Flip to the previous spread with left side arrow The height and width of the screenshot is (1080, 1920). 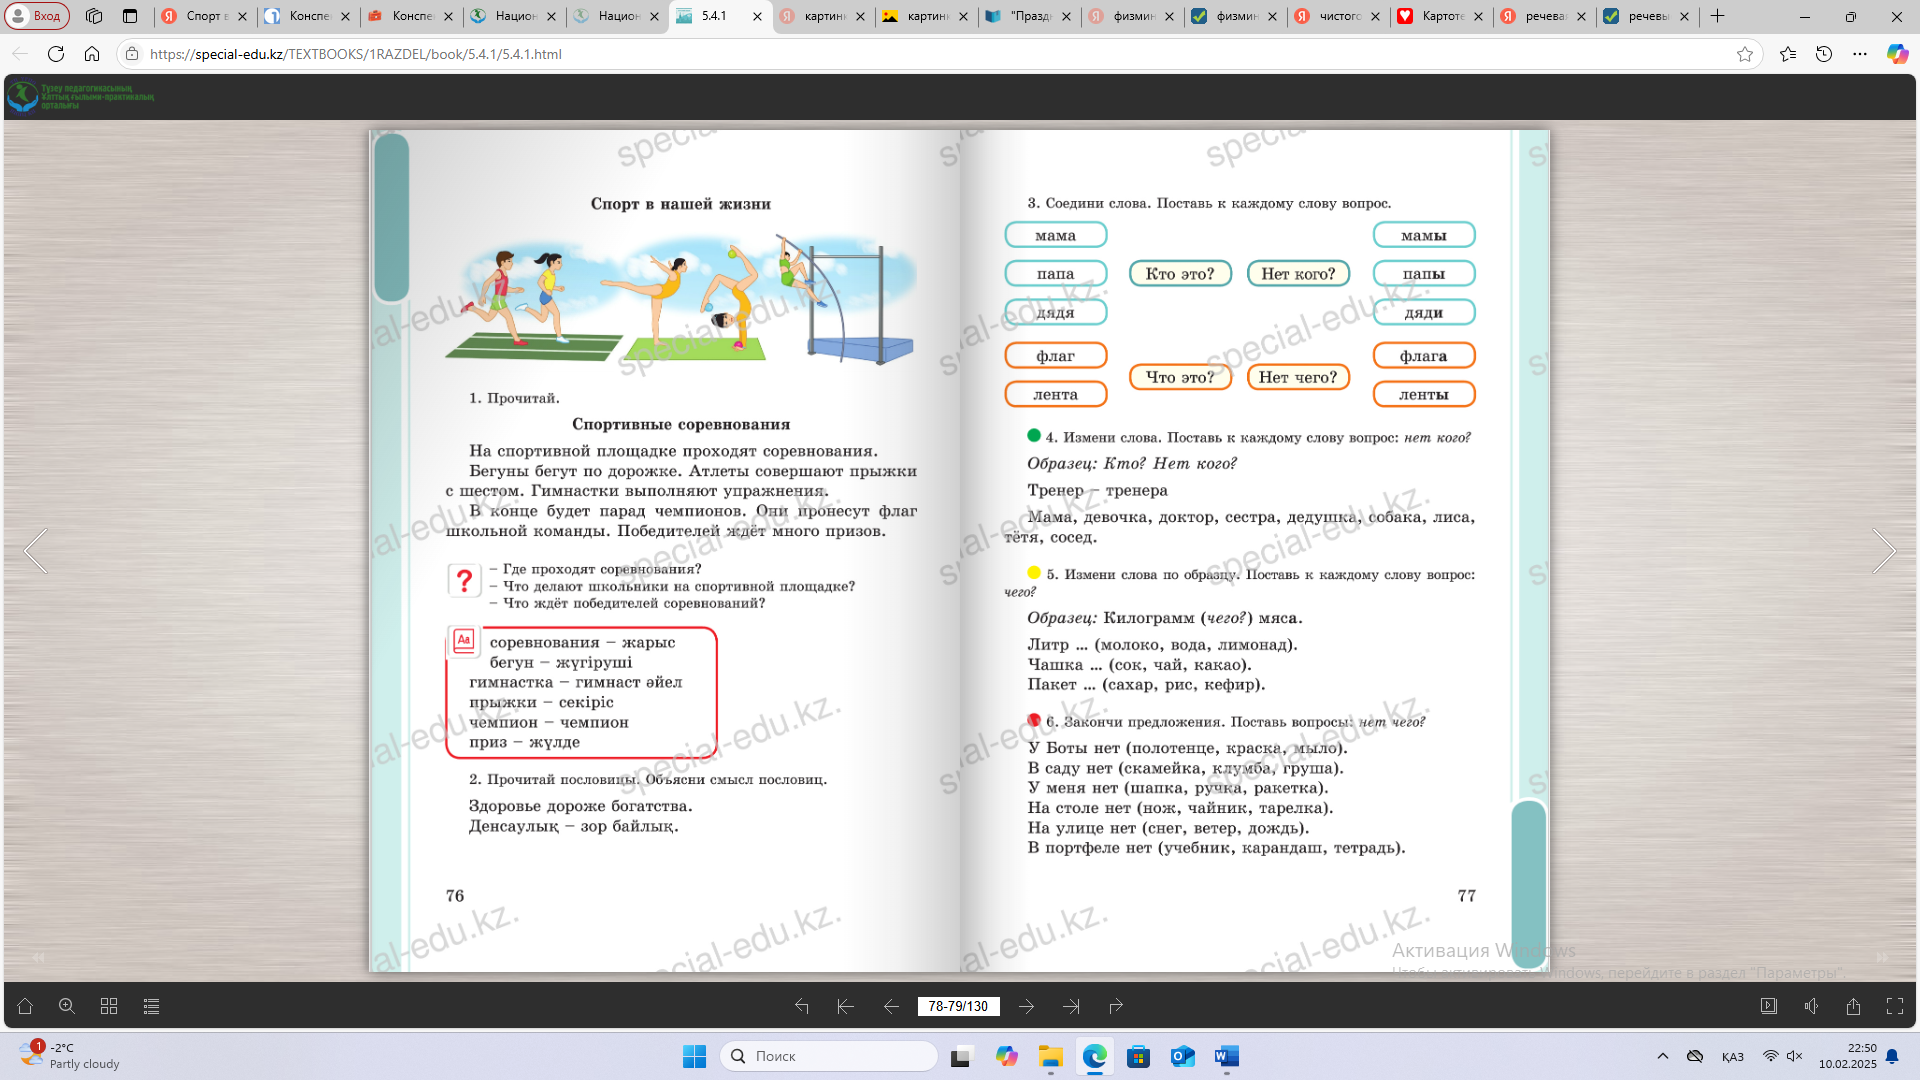pos(36,551)
